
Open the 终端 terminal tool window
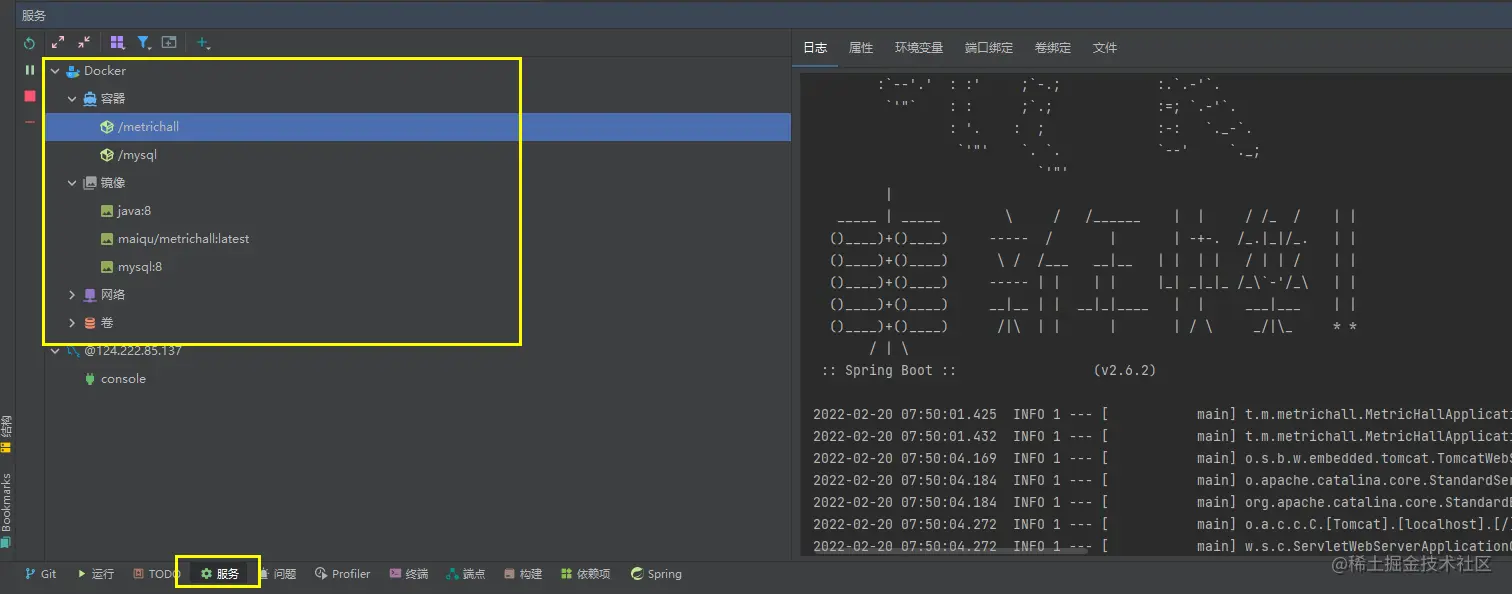409,574
